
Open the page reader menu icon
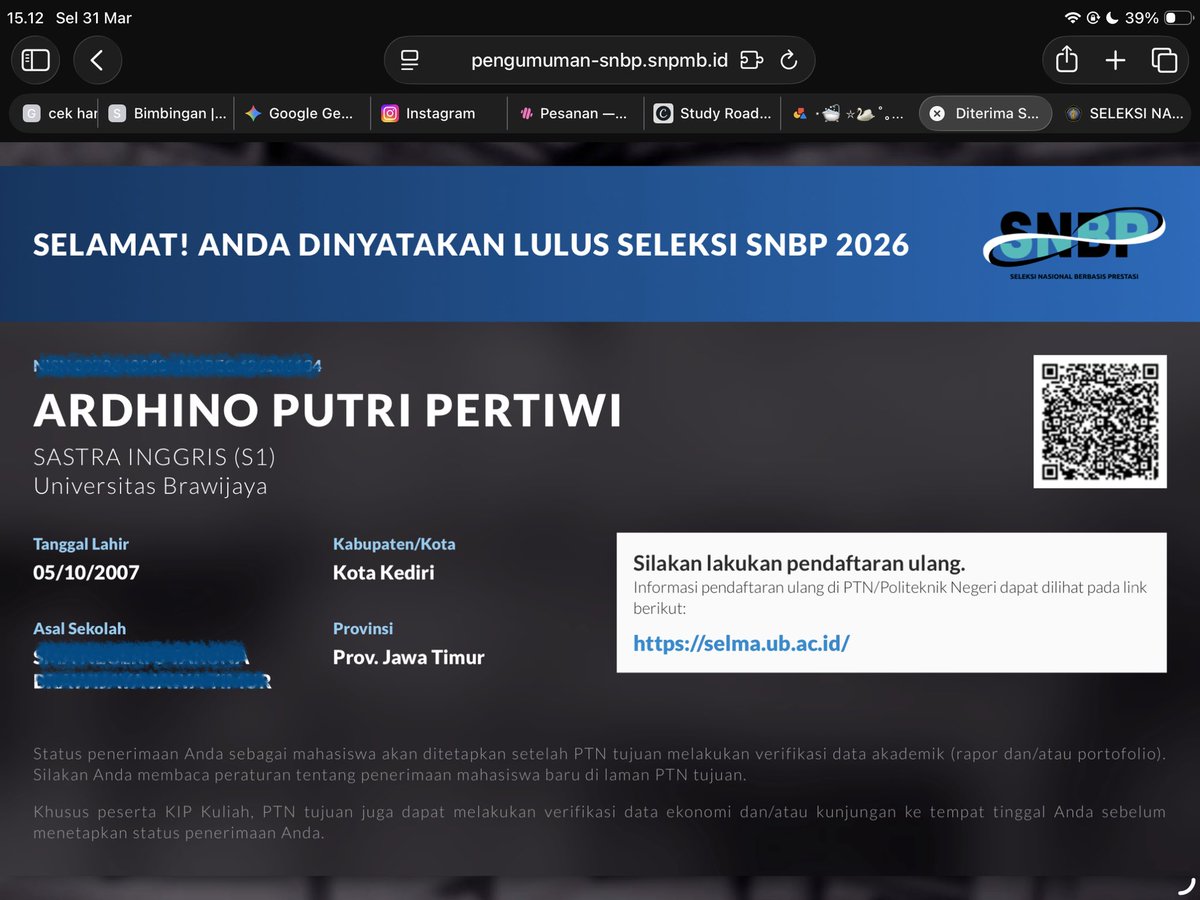[409, 61]
